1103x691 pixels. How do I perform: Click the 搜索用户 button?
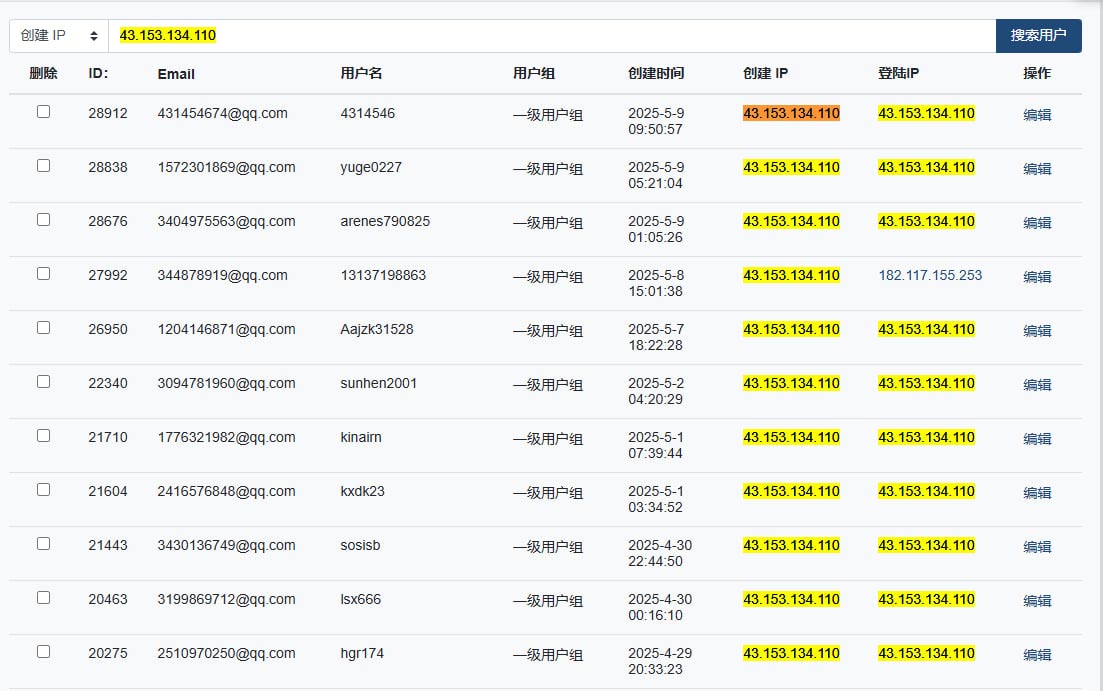[x=1038, y=35]
